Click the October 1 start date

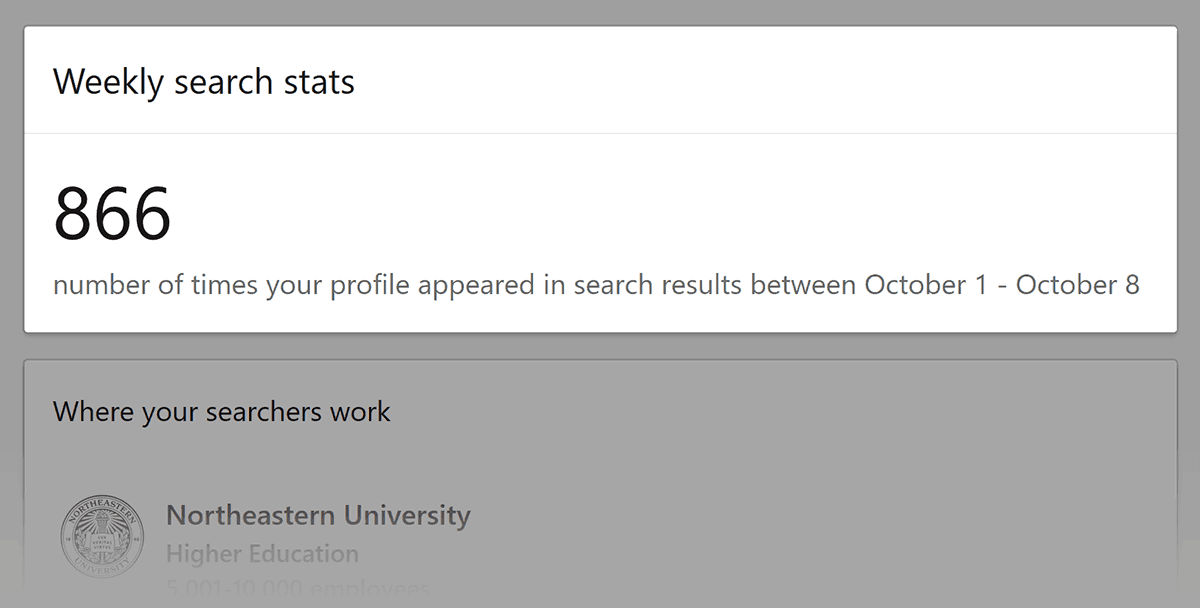[930, 285]
